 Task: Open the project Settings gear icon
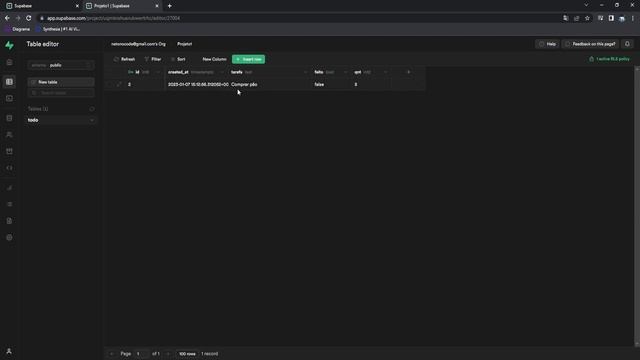(x=9, y=238)
